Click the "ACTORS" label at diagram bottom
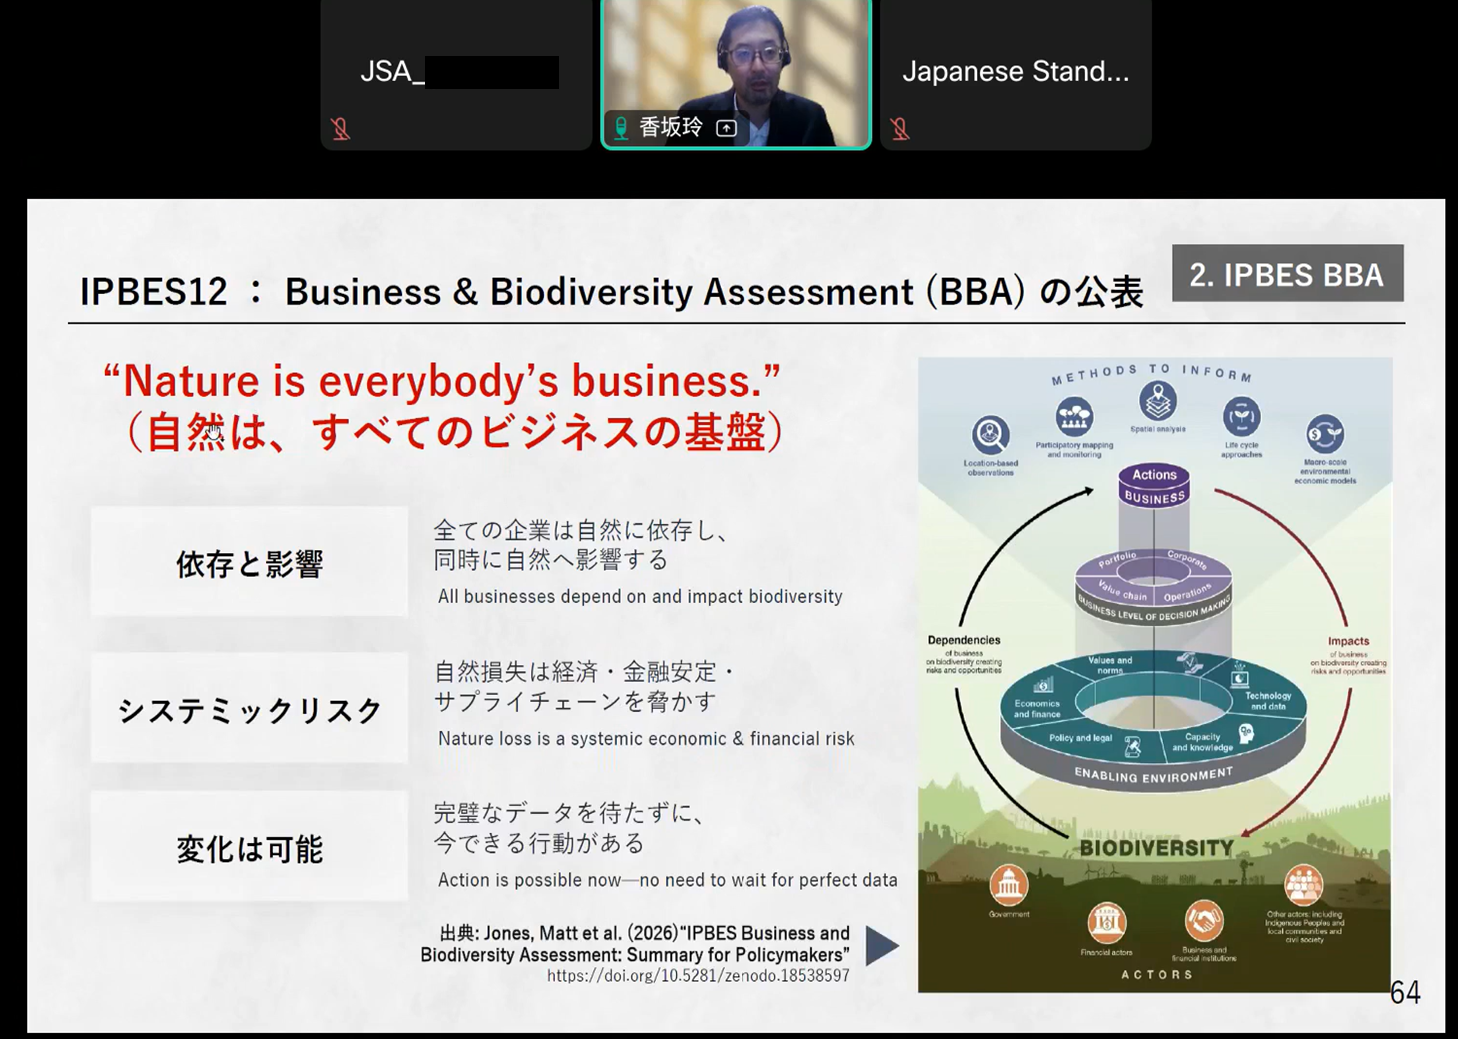 [x=1157, y=974]
